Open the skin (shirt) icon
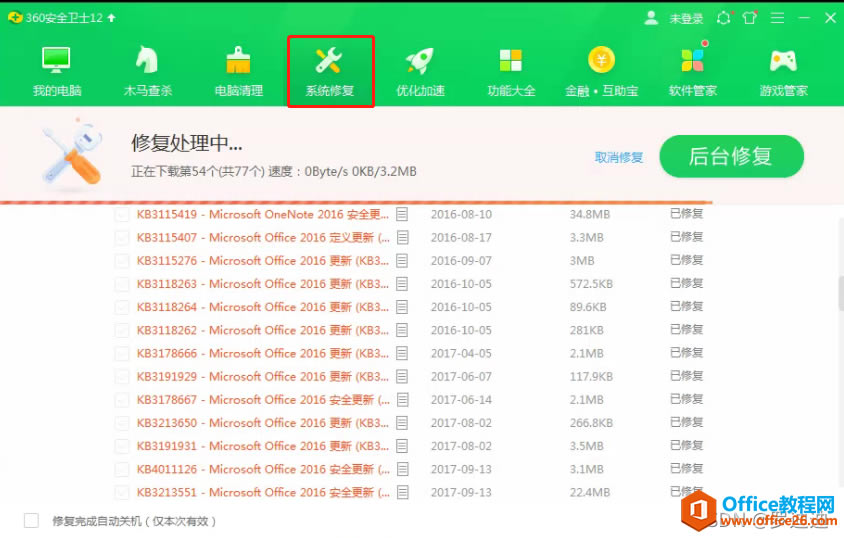 coord(749,18)
